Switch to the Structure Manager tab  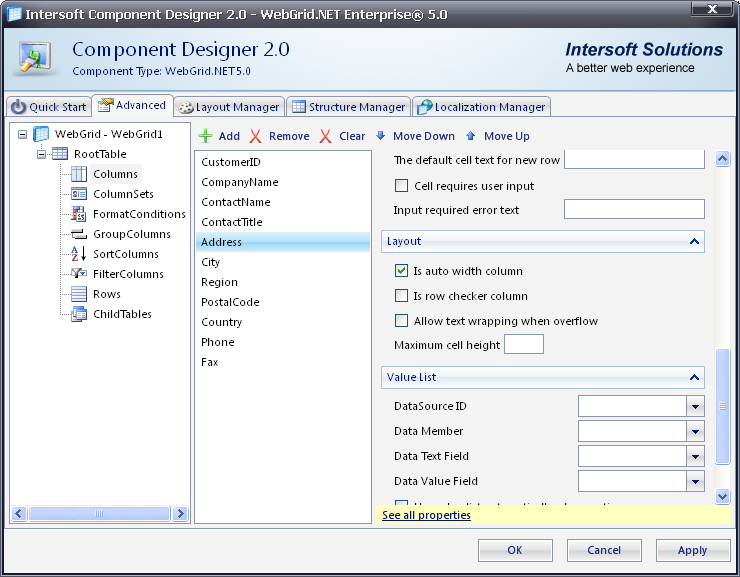click(349, 107)
